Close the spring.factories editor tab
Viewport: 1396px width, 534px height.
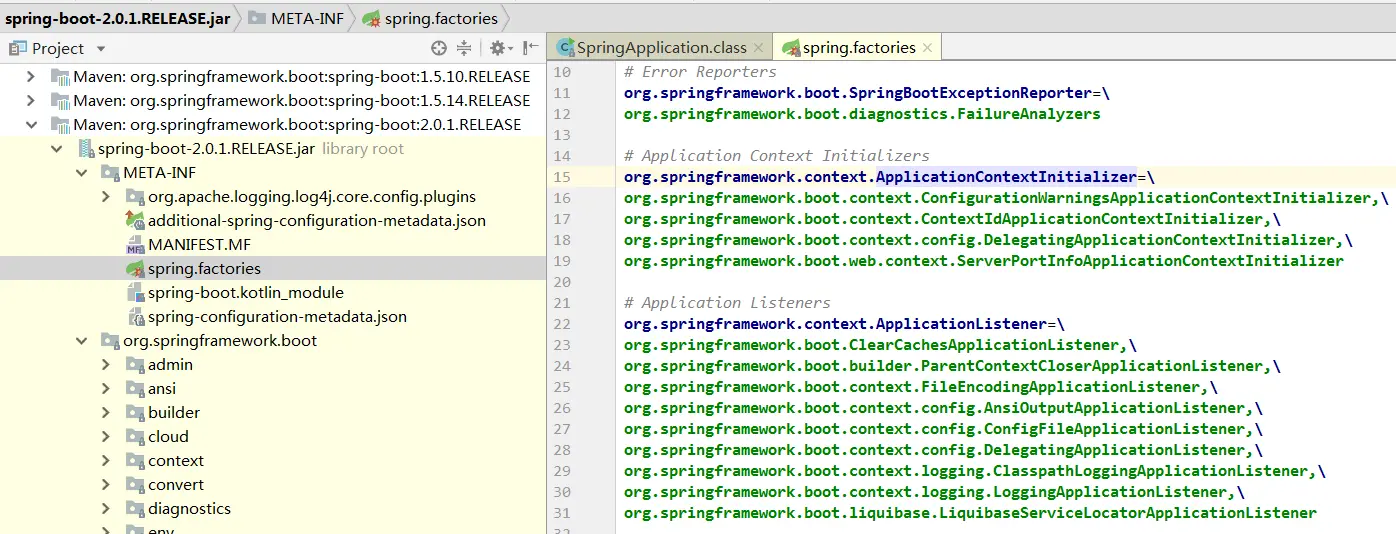(x=927, y=47)
